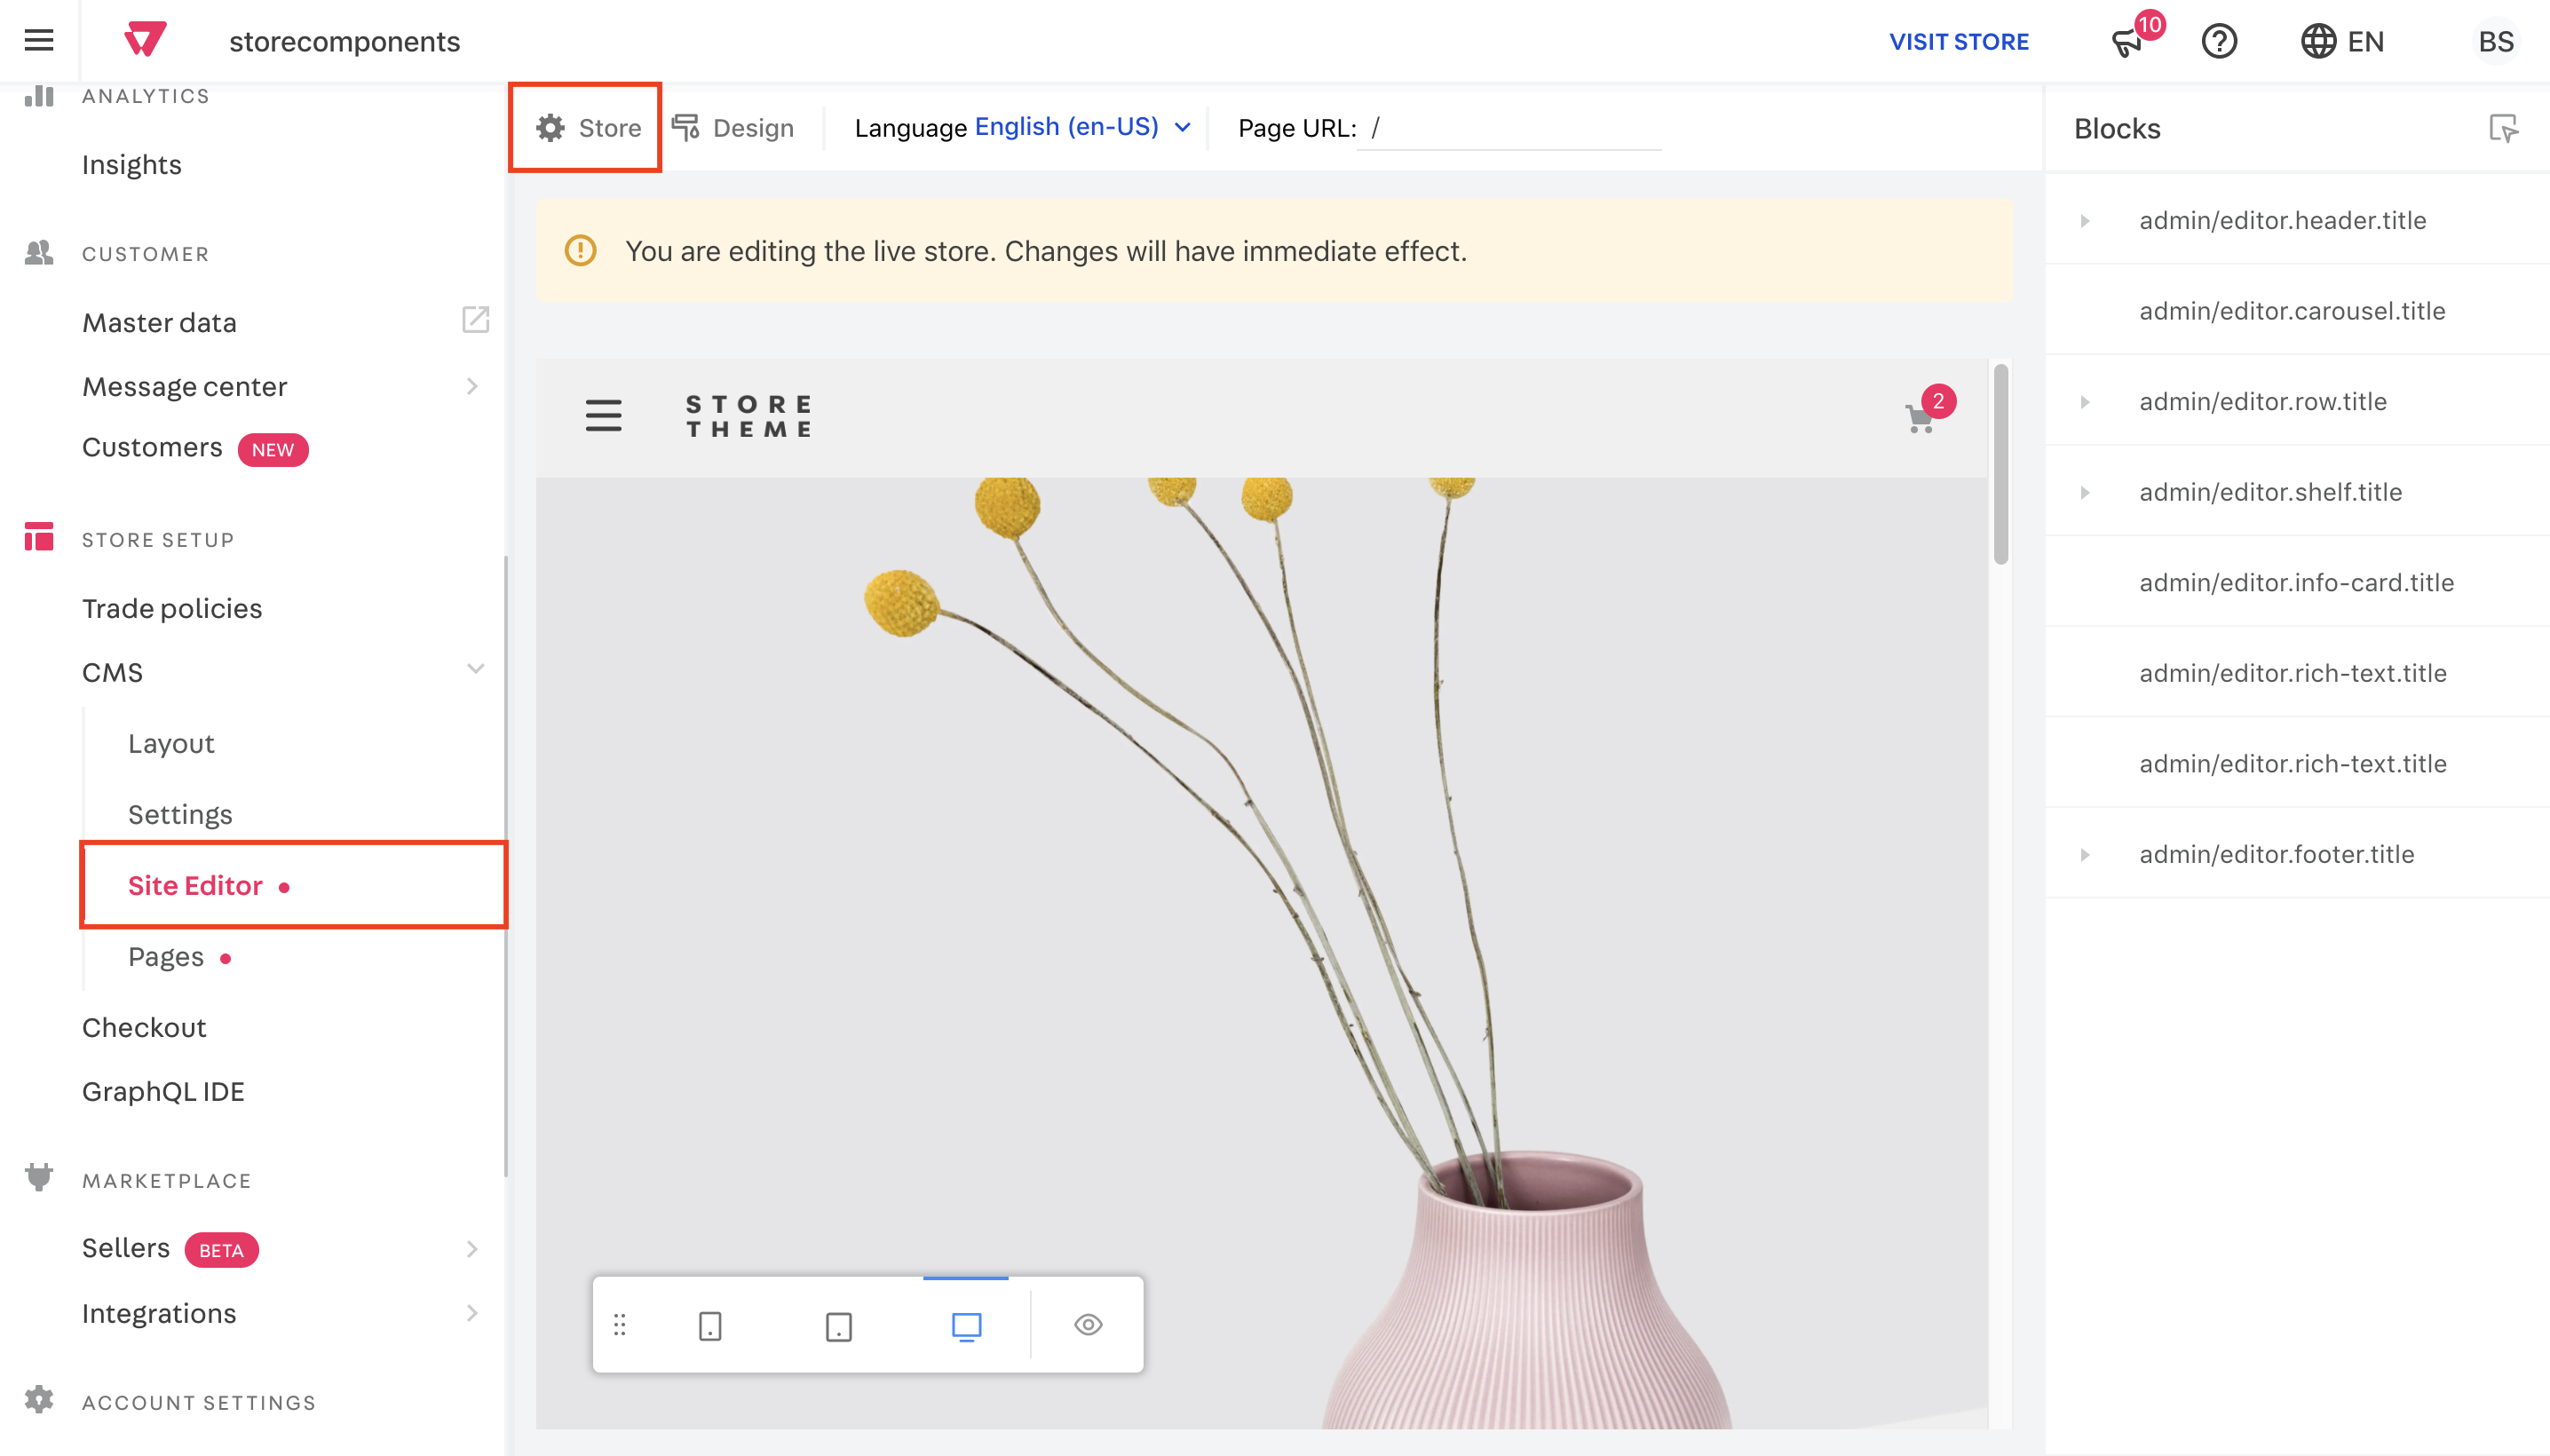The height and width of the screenshot is (1456, 2550).
Task: Select the first admin/editor.rich-text.title block
Action: [2292, 674]
